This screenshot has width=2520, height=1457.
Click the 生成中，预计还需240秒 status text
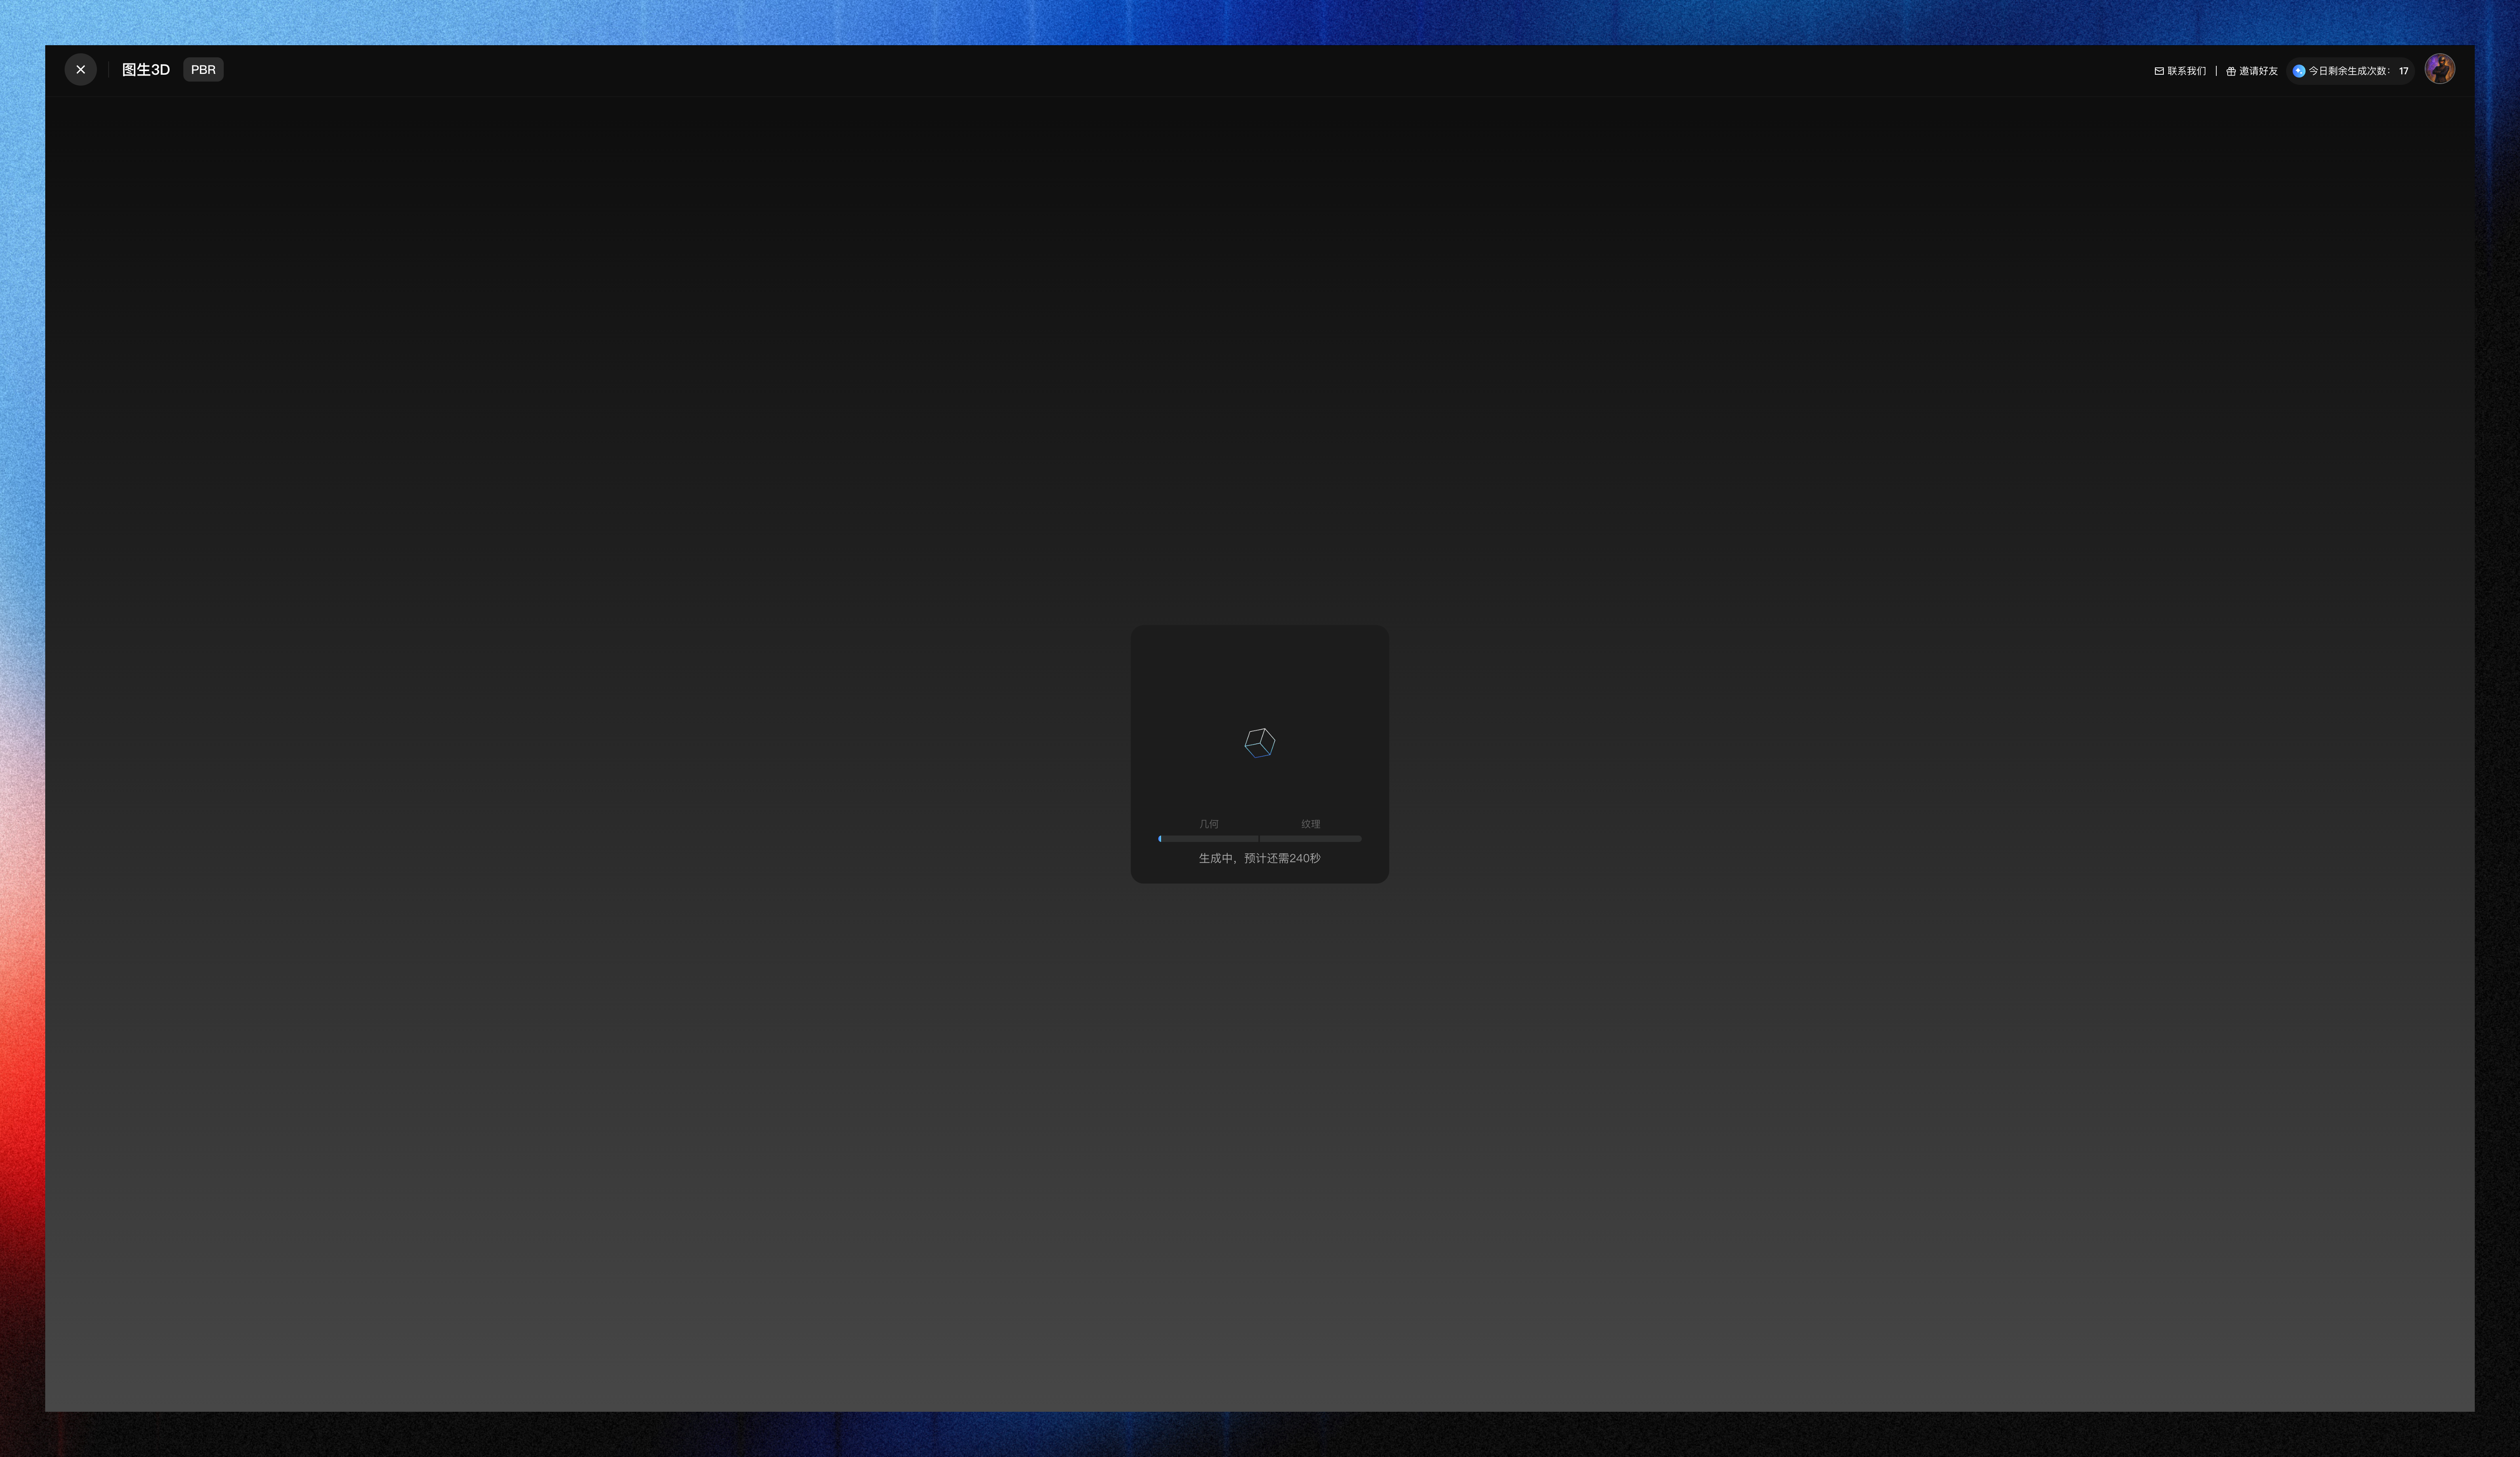pos(1260,858)
